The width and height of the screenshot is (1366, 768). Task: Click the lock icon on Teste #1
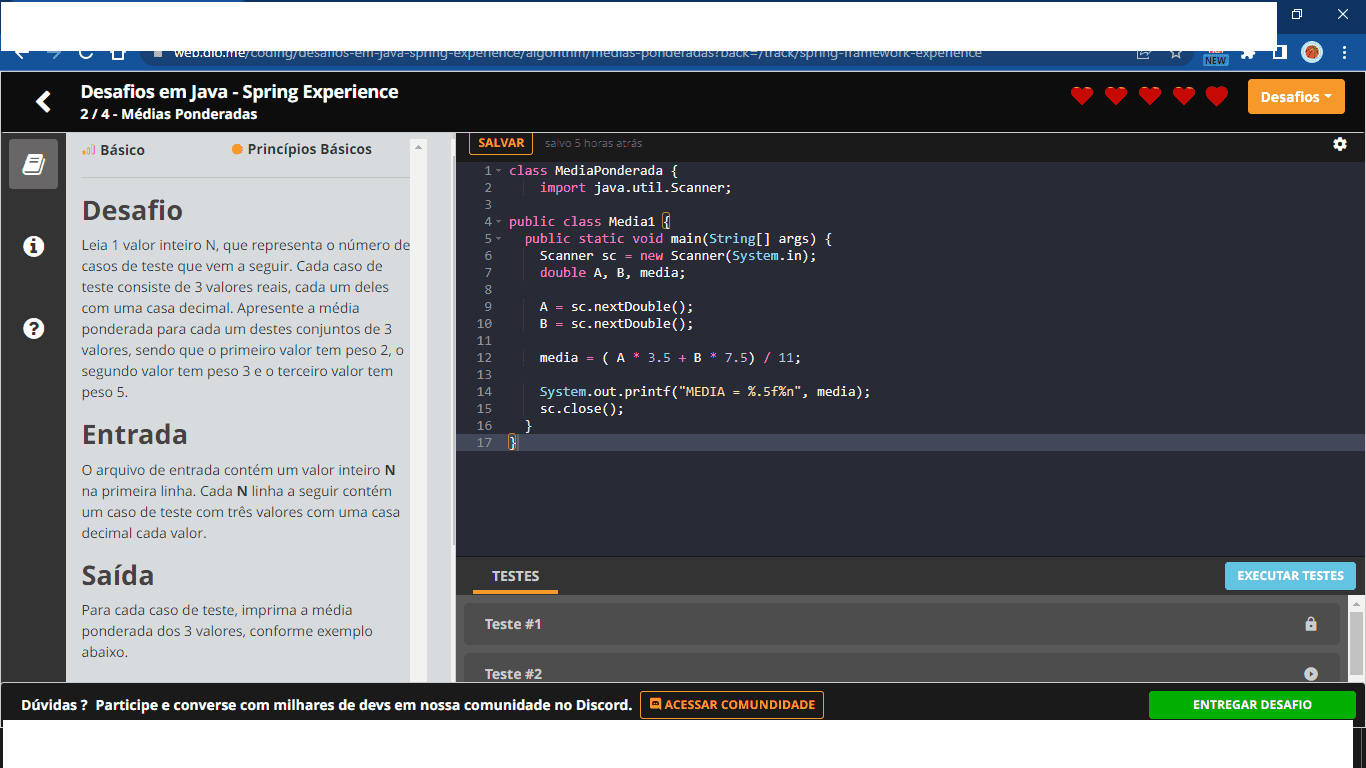[x=1310, y=624]
